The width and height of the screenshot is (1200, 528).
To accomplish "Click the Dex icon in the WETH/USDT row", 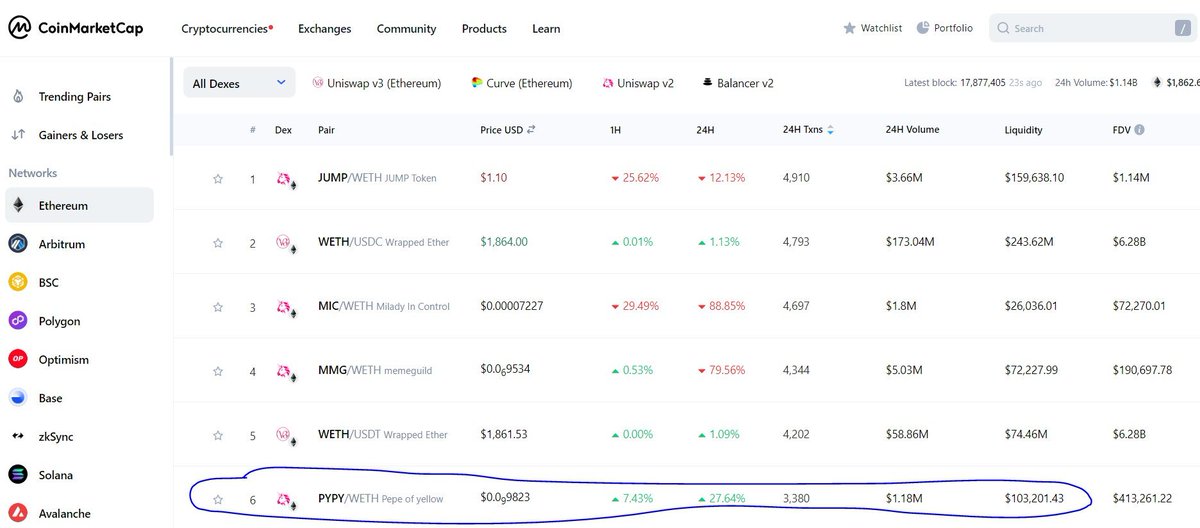I will point(286,435).
